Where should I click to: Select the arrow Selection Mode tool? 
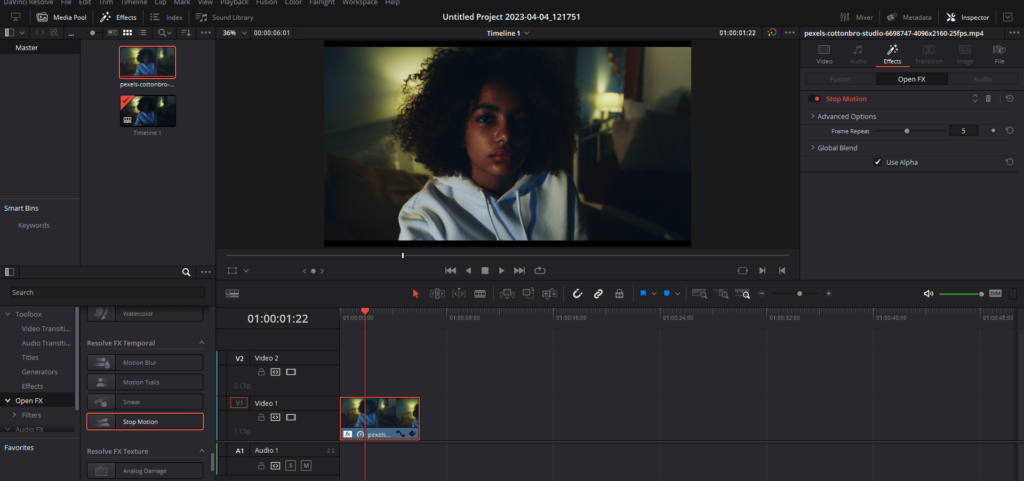415,294
